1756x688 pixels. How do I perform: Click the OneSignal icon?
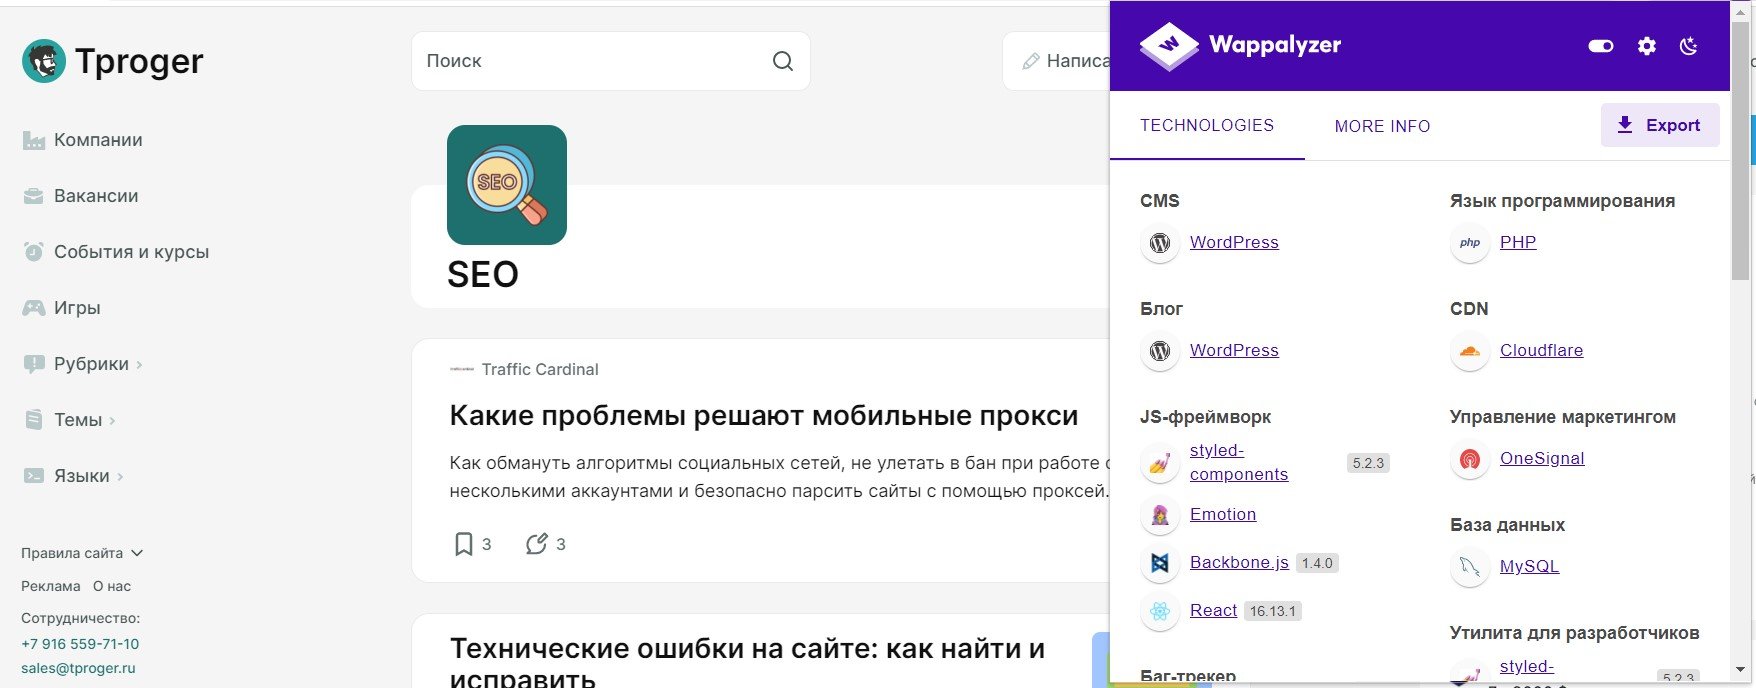click(1470, 459)
